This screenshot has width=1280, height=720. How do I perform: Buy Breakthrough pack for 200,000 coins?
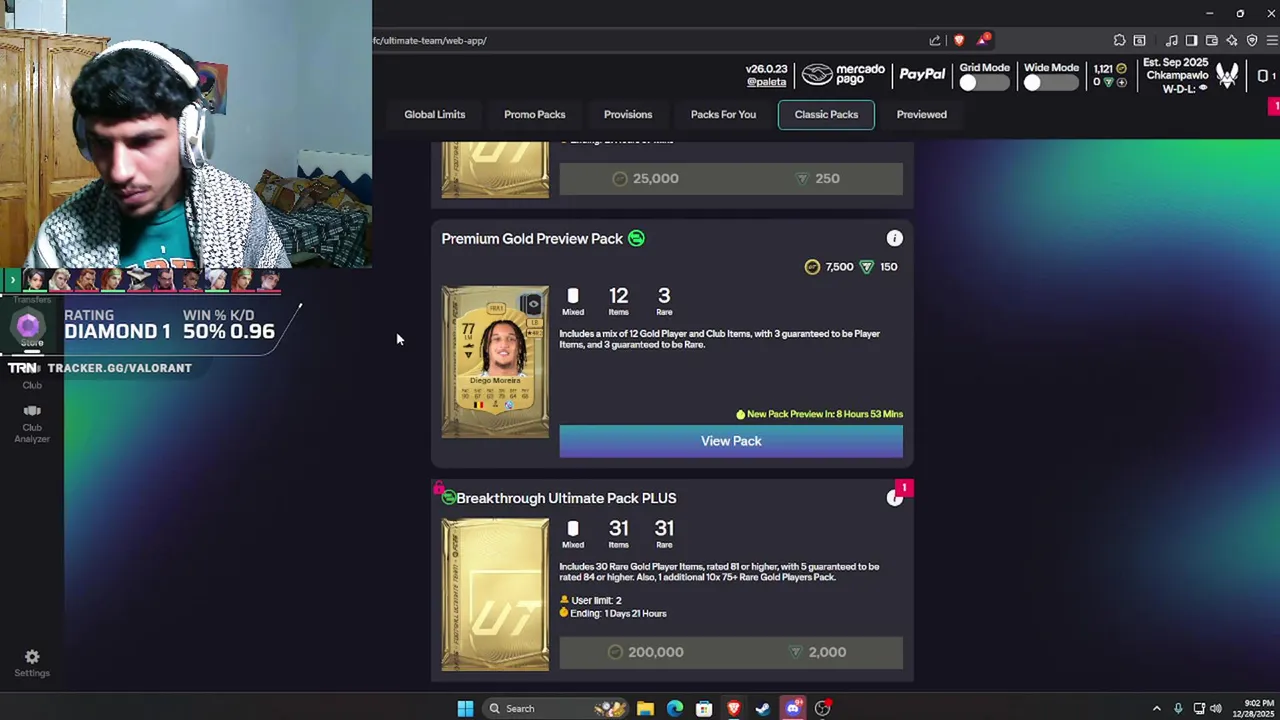coord(645,652)
